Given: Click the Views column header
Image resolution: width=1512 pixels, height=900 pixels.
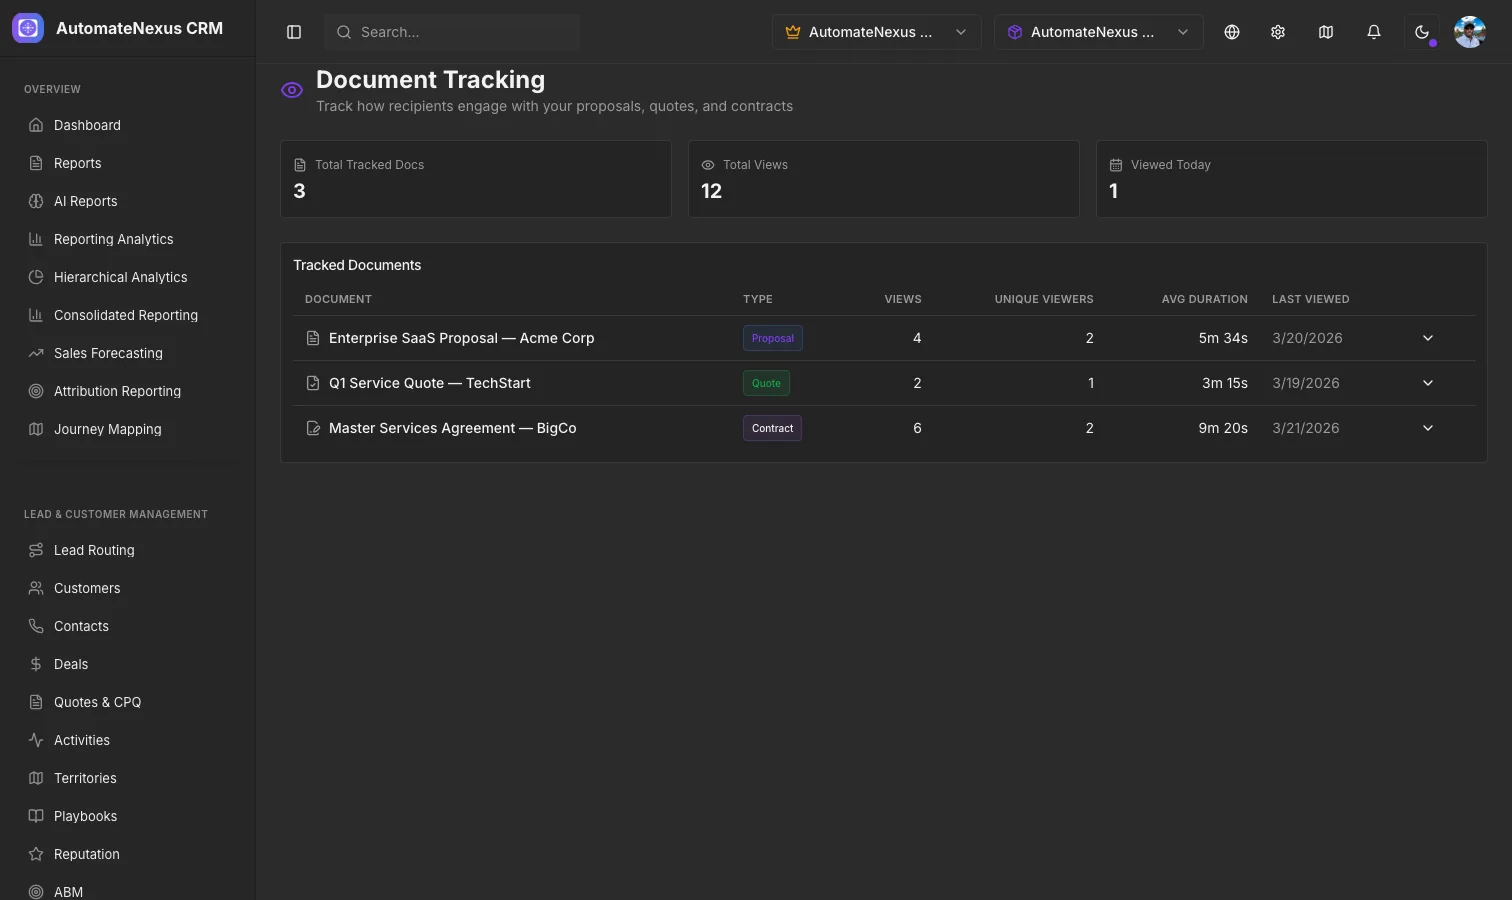Looking at the screenshot, I should tap(903, 299).
